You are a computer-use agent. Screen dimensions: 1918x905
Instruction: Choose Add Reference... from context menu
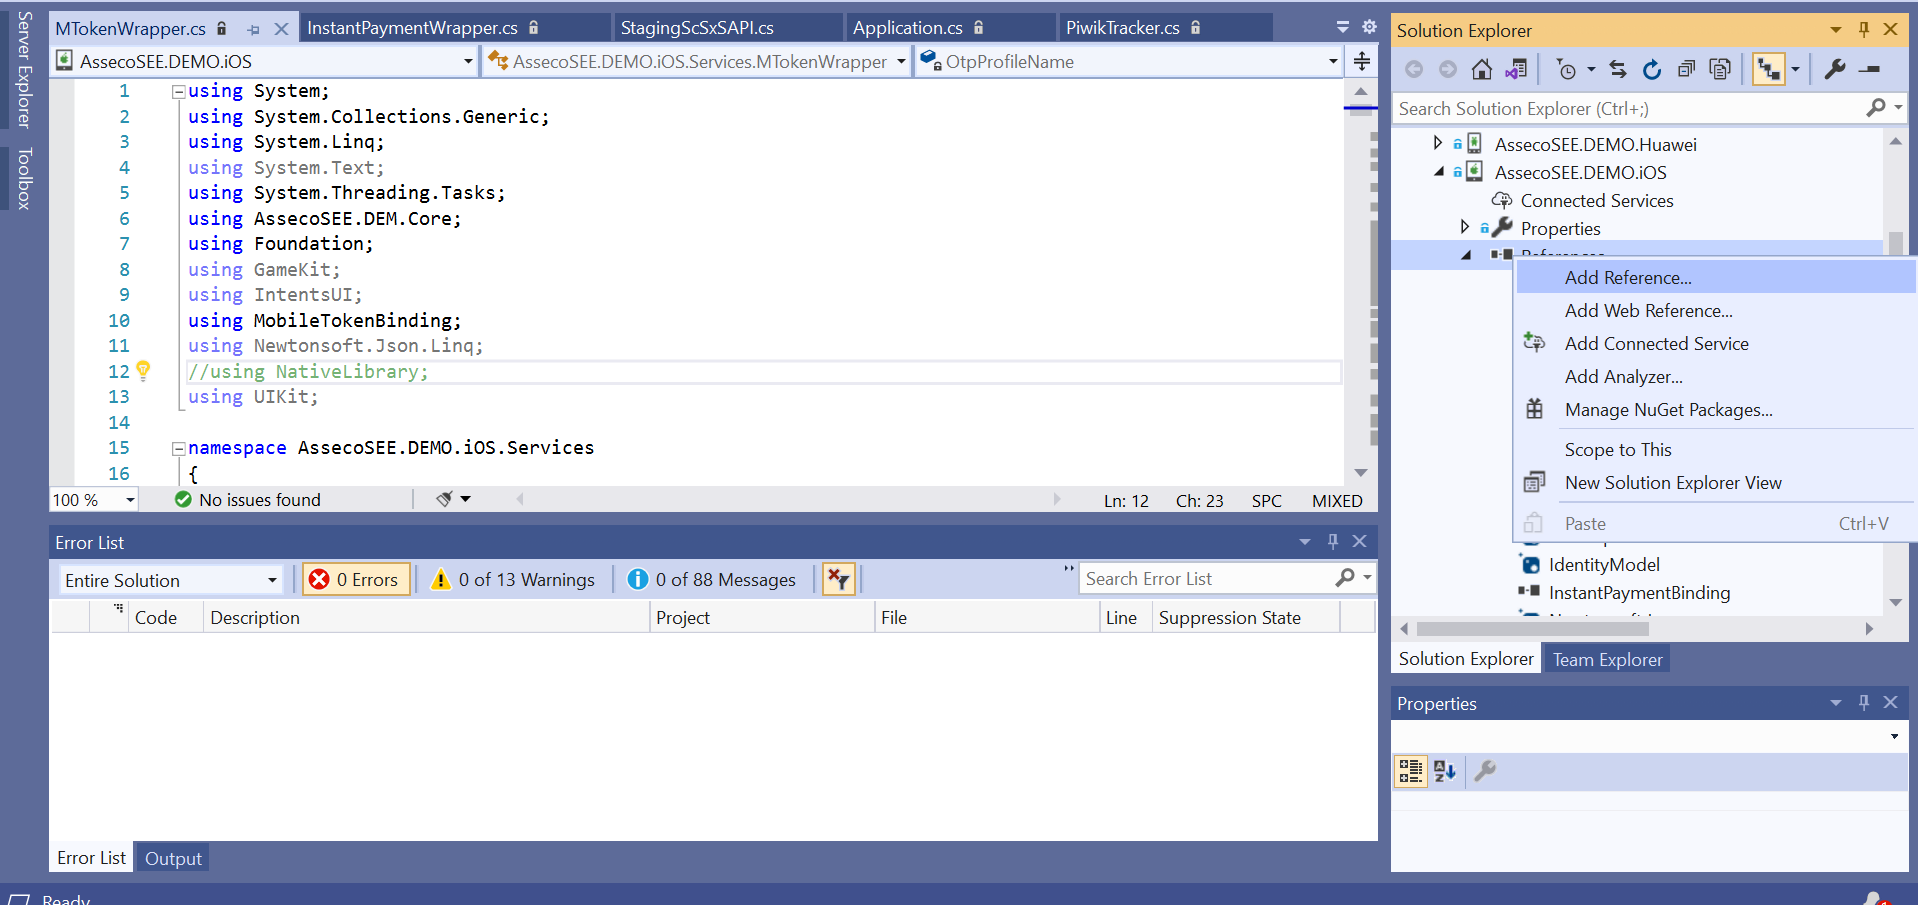point(1715,277)
